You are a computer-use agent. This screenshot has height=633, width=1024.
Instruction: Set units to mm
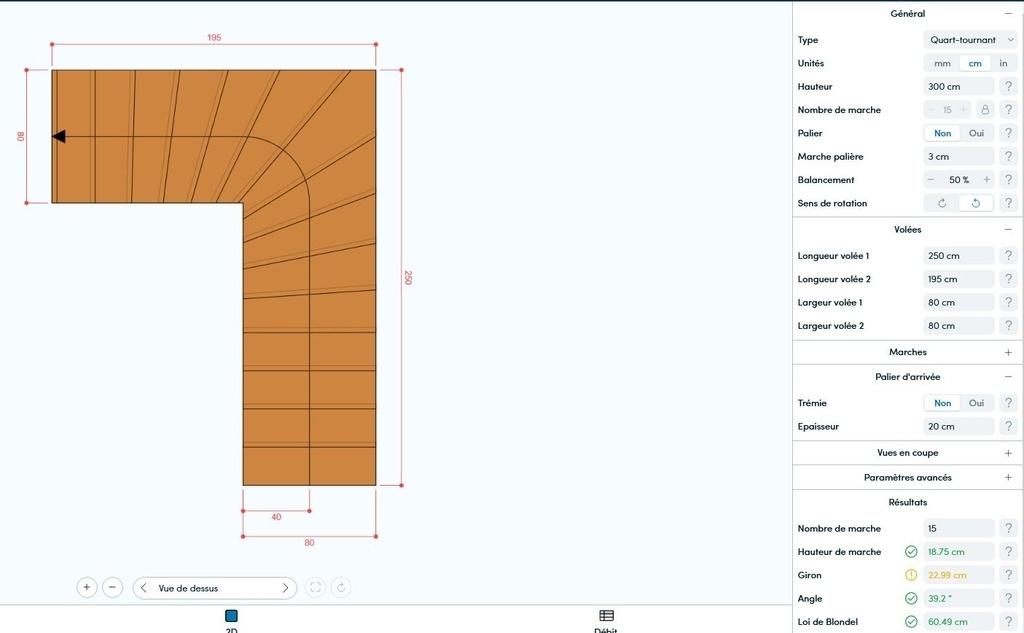point(942,63)
